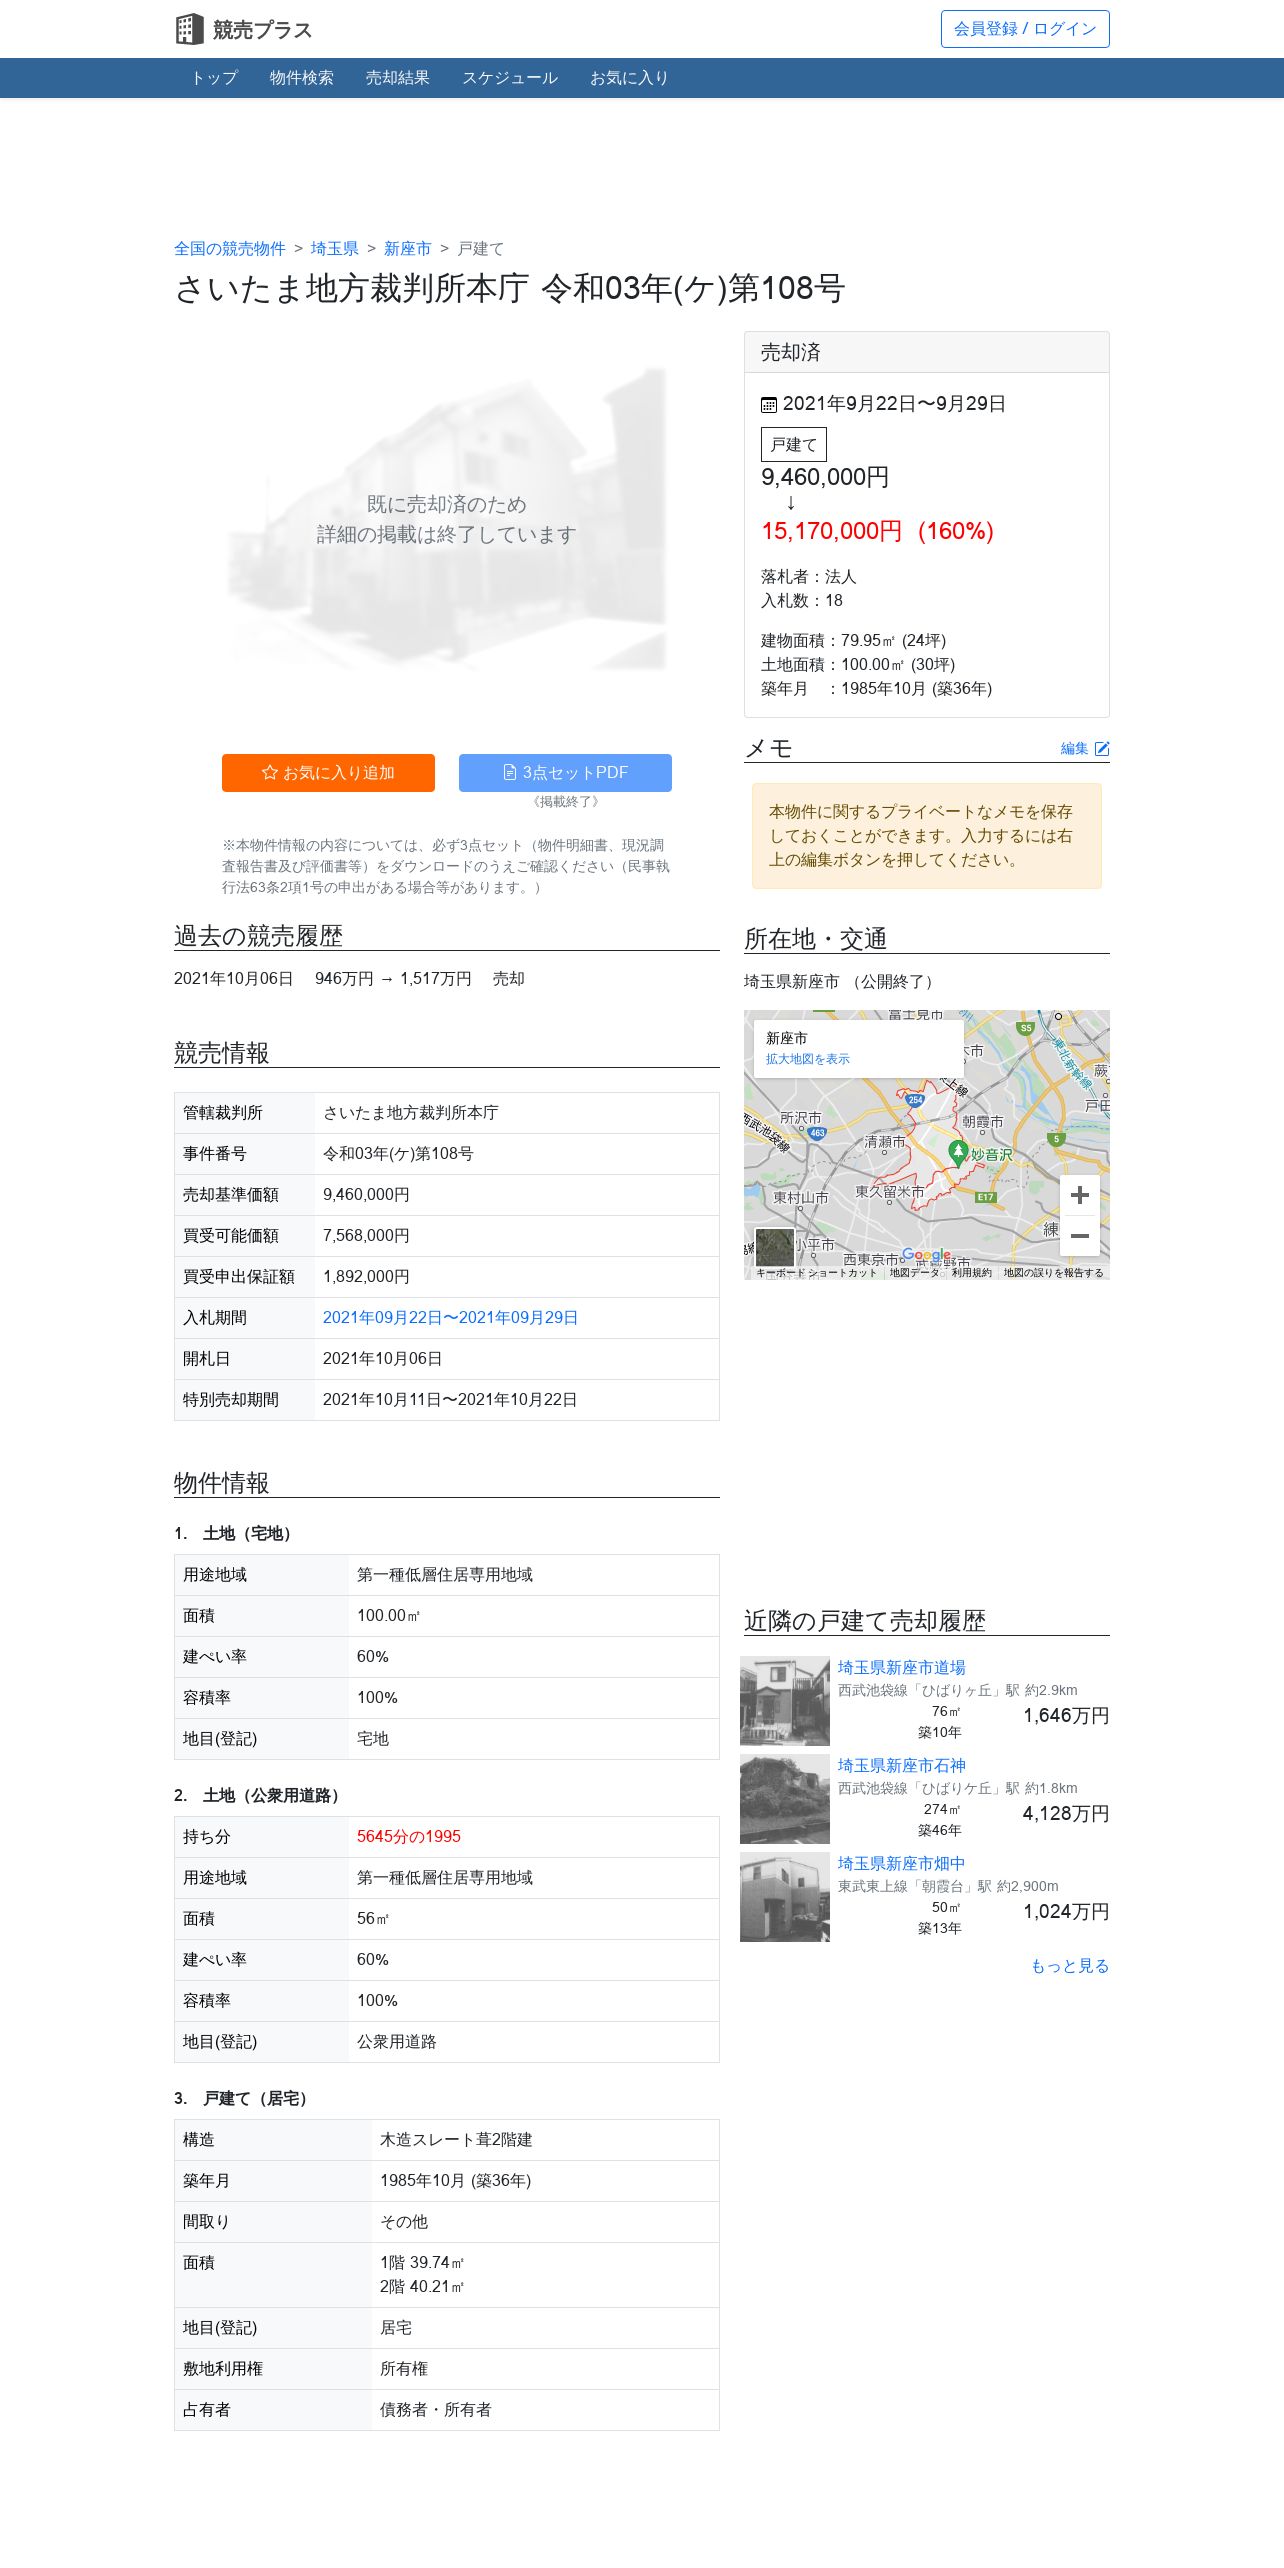Click 埼玉県 breadcrumb link
Screen dimensions: 1284x2568
(x=334, y=249)
